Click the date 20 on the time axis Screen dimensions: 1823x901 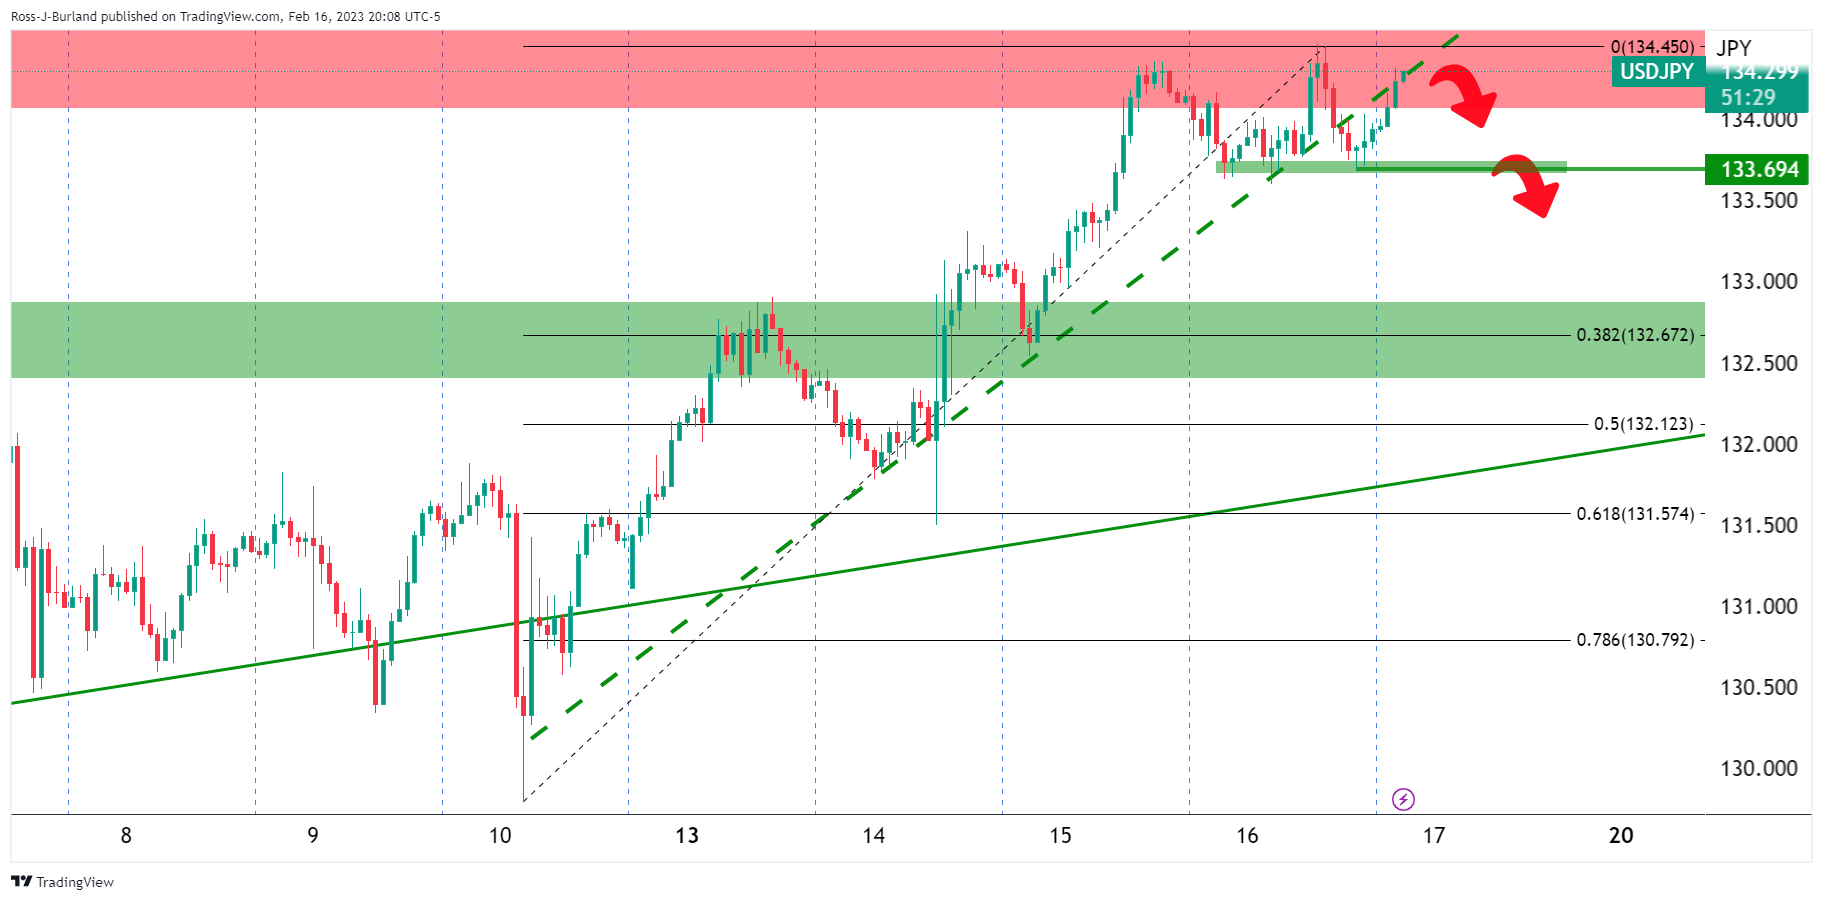tap(1621, 836)
